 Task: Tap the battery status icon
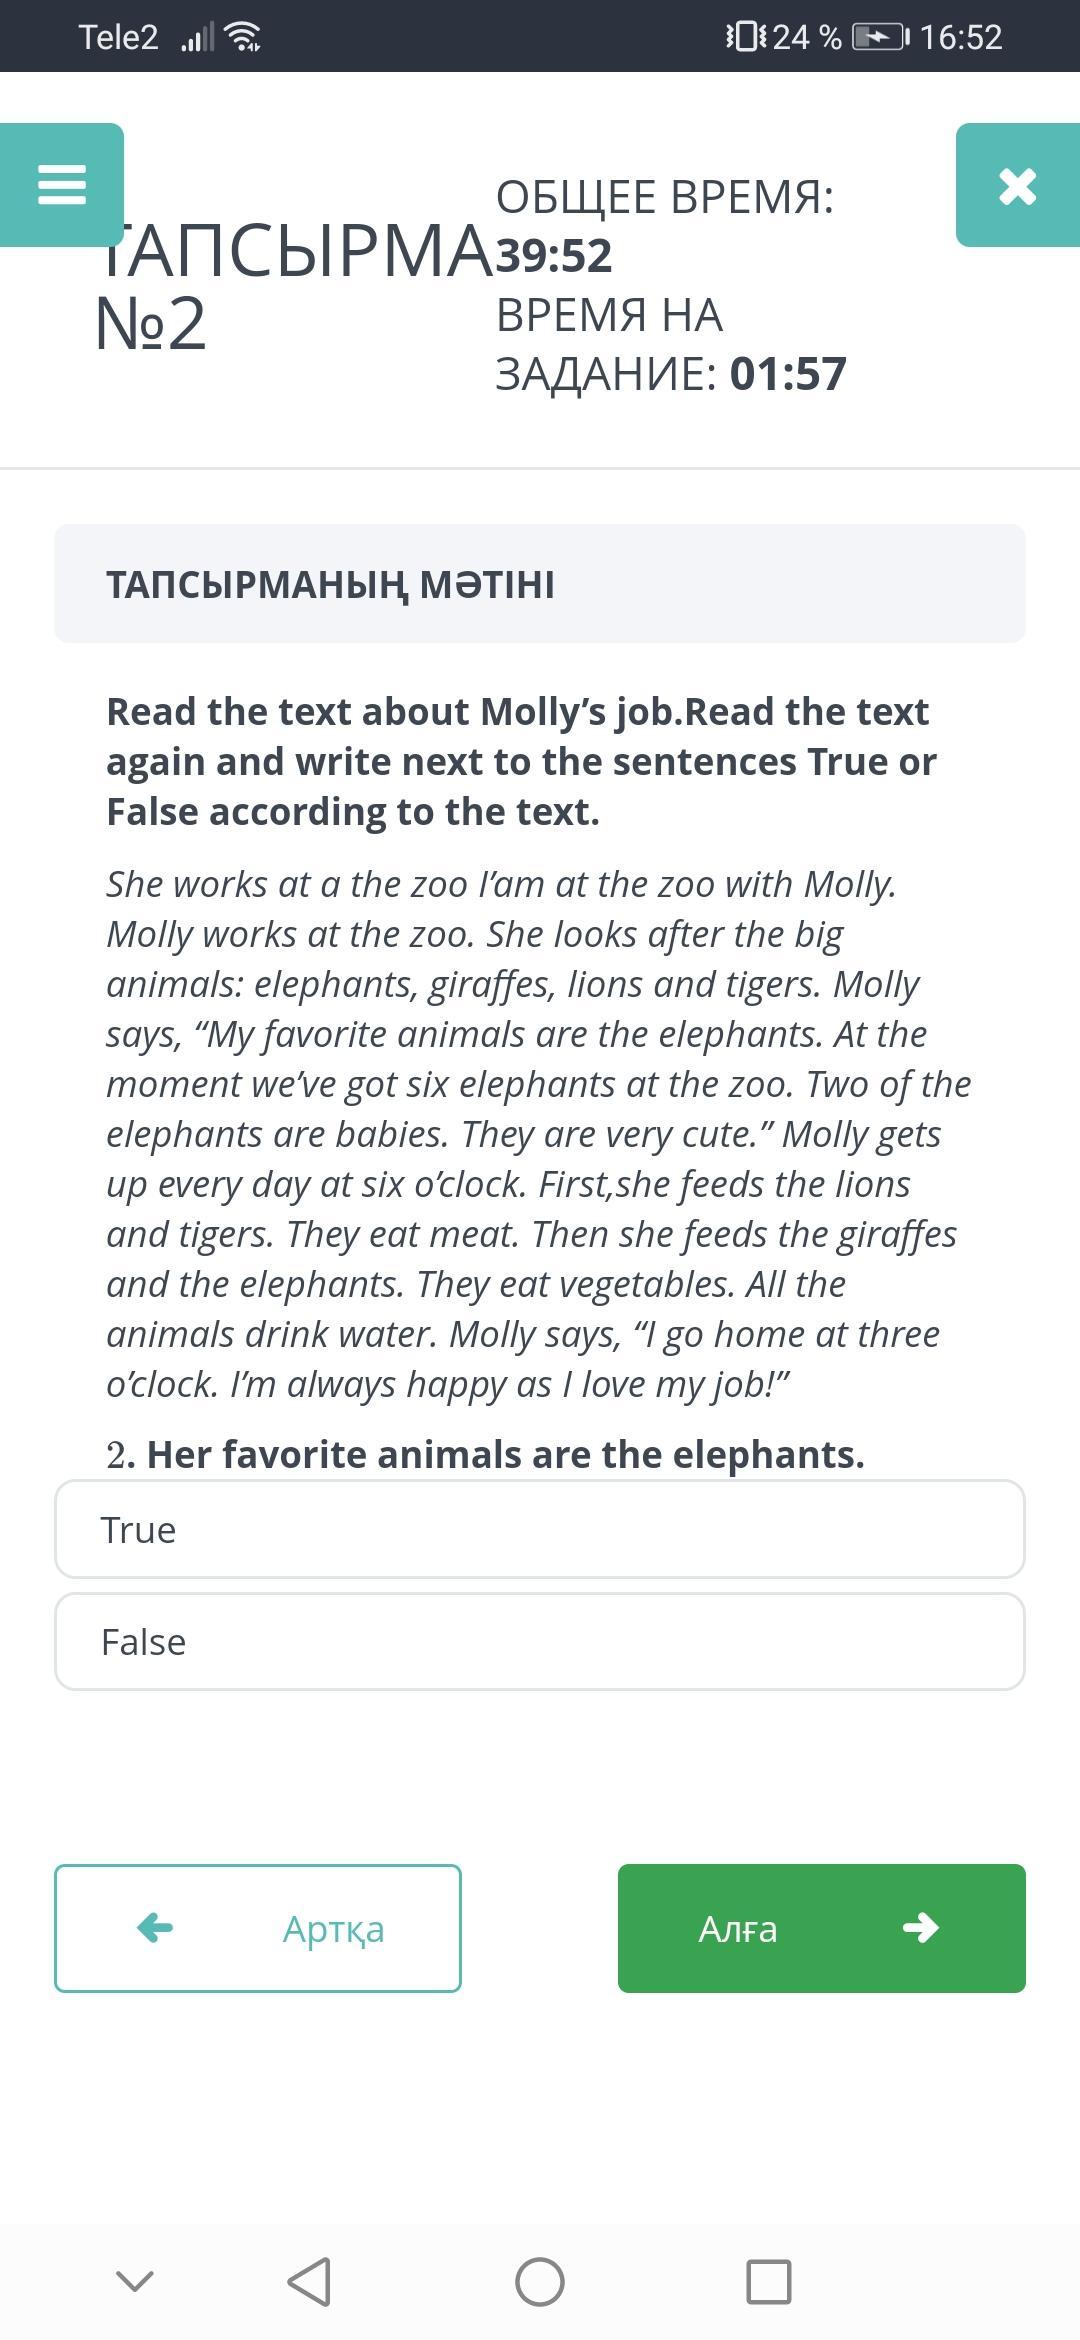coord(880,37)
